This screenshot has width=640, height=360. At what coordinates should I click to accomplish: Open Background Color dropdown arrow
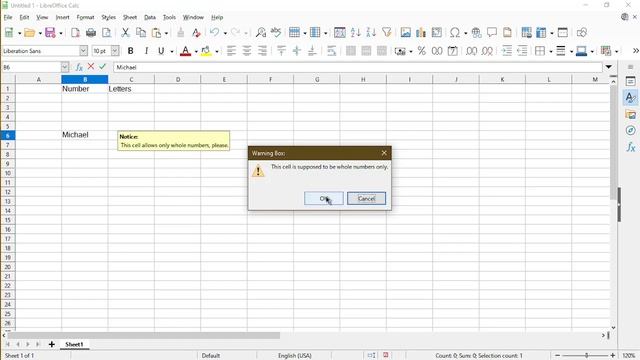217,51
